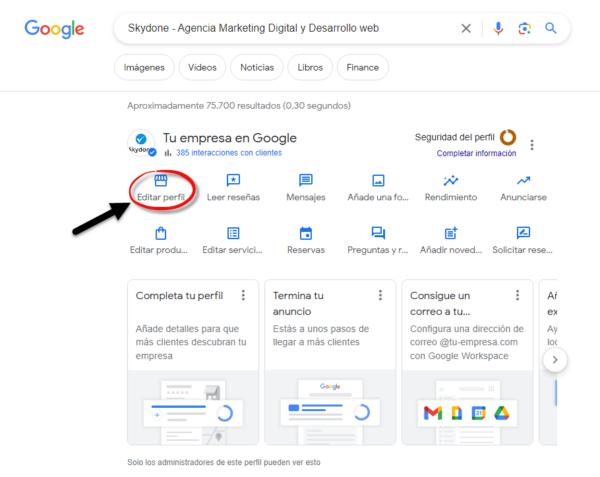Image resolution: width=600 pixels, height=477 pixels.
Task: Start voice search with microphone icon
Action: pos(498,28)
